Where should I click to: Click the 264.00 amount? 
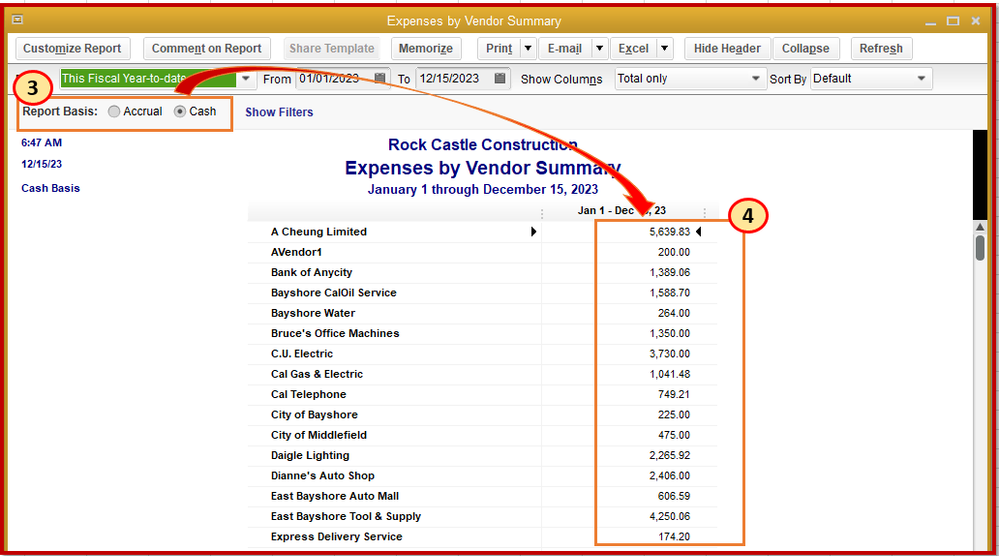(674, 313)
